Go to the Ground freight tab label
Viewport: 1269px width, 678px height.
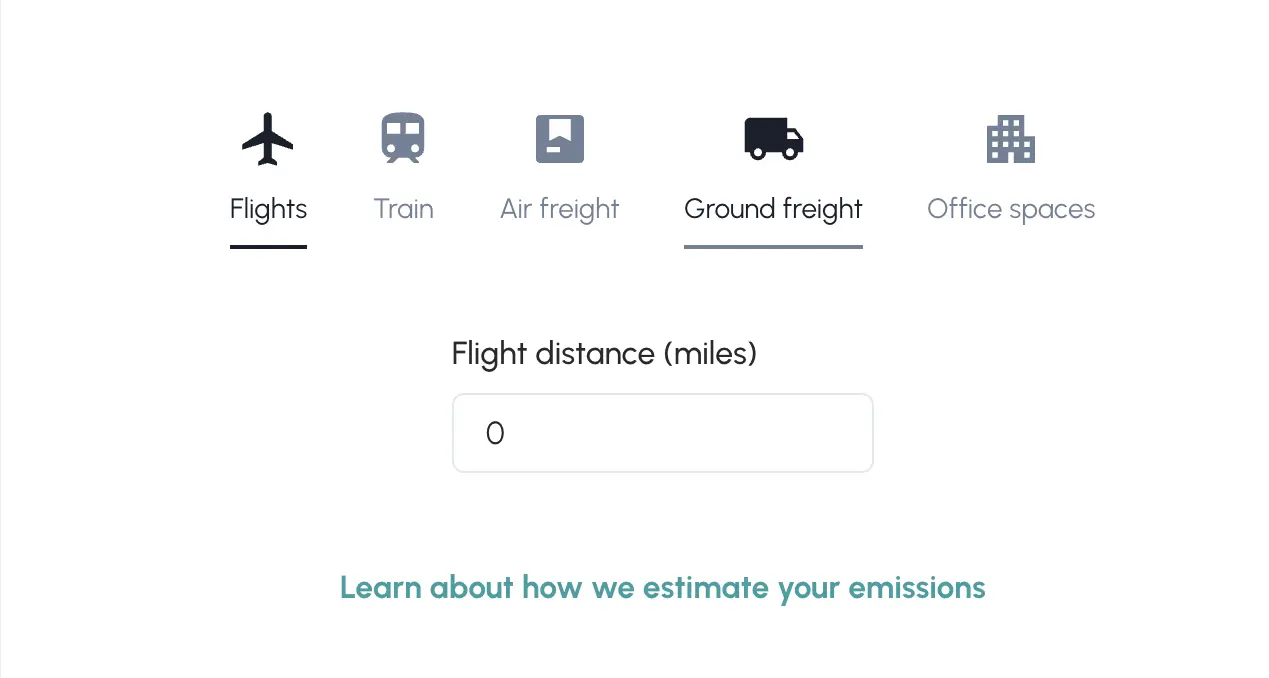(x=773, y=209)
